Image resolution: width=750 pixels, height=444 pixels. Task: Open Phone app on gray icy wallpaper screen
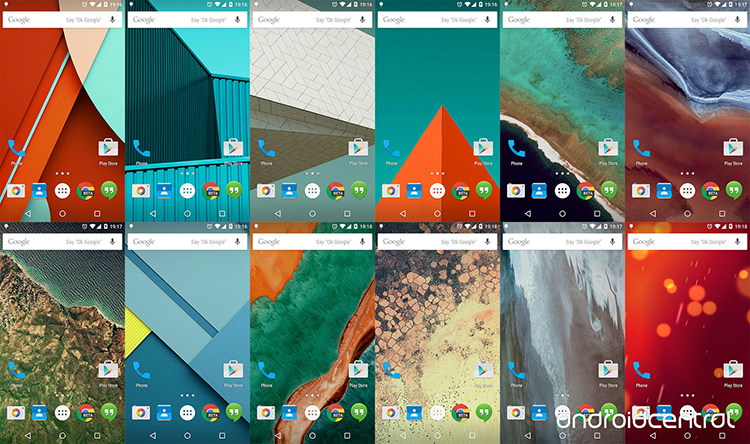517,370
